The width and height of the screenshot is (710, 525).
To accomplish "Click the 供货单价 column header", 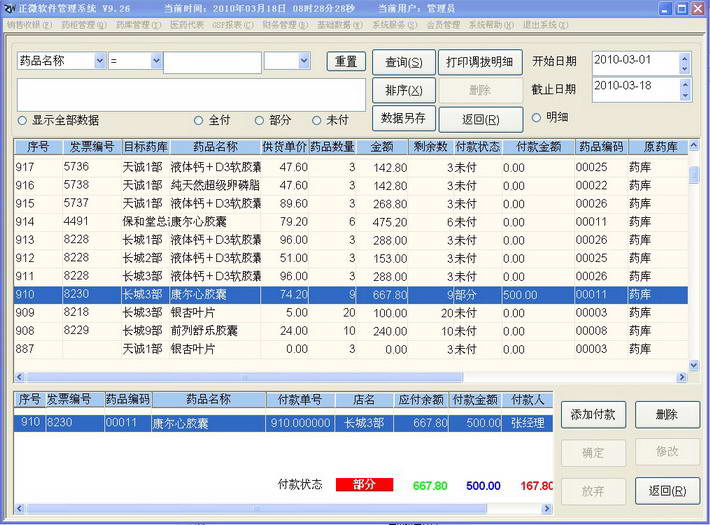I will click(284, 147).
